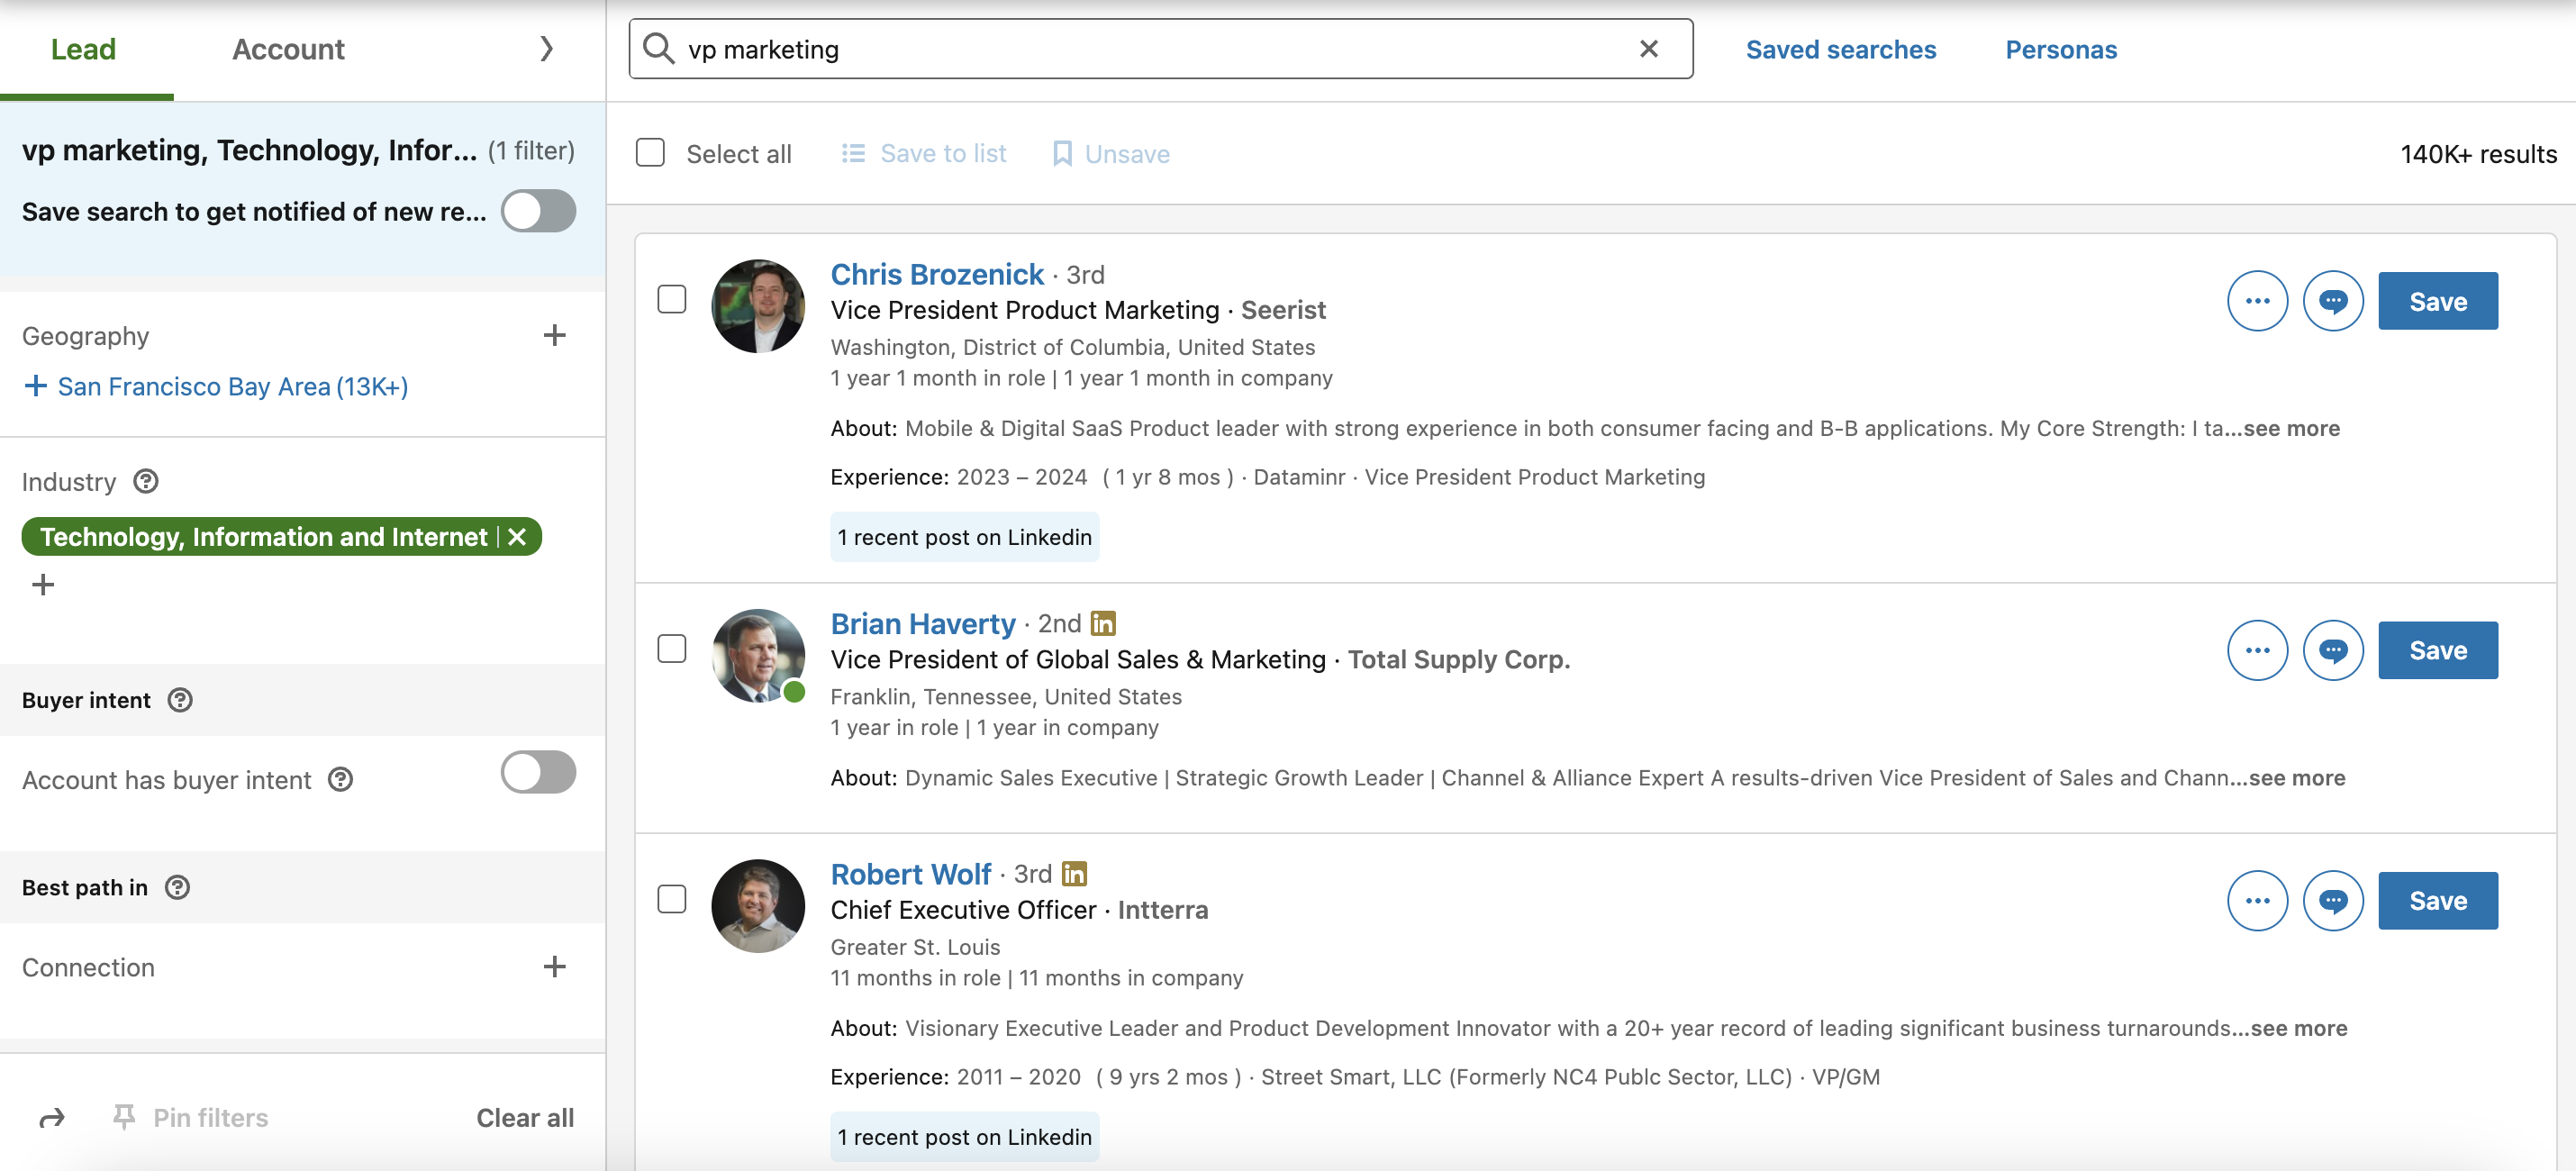Save Brian Haverty as lead

tap(2438, 650)
